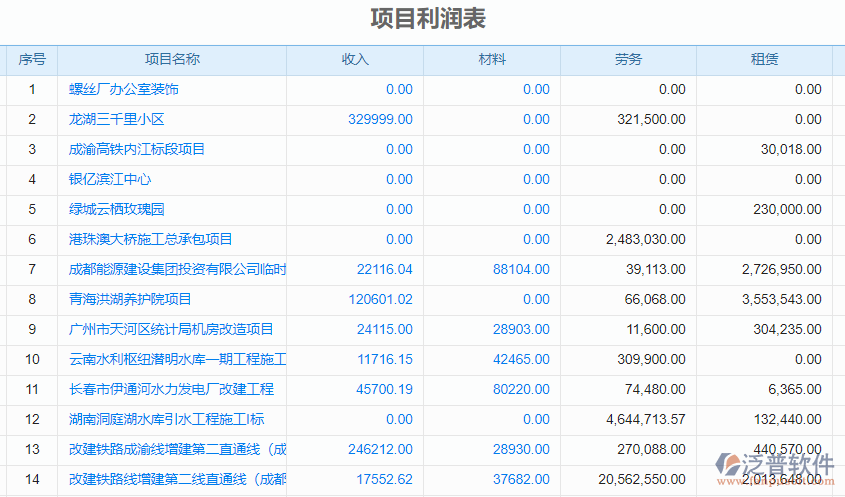Open project 青海洪湖养护院项目
The image size is (845, 497).
tap(130, 300)
